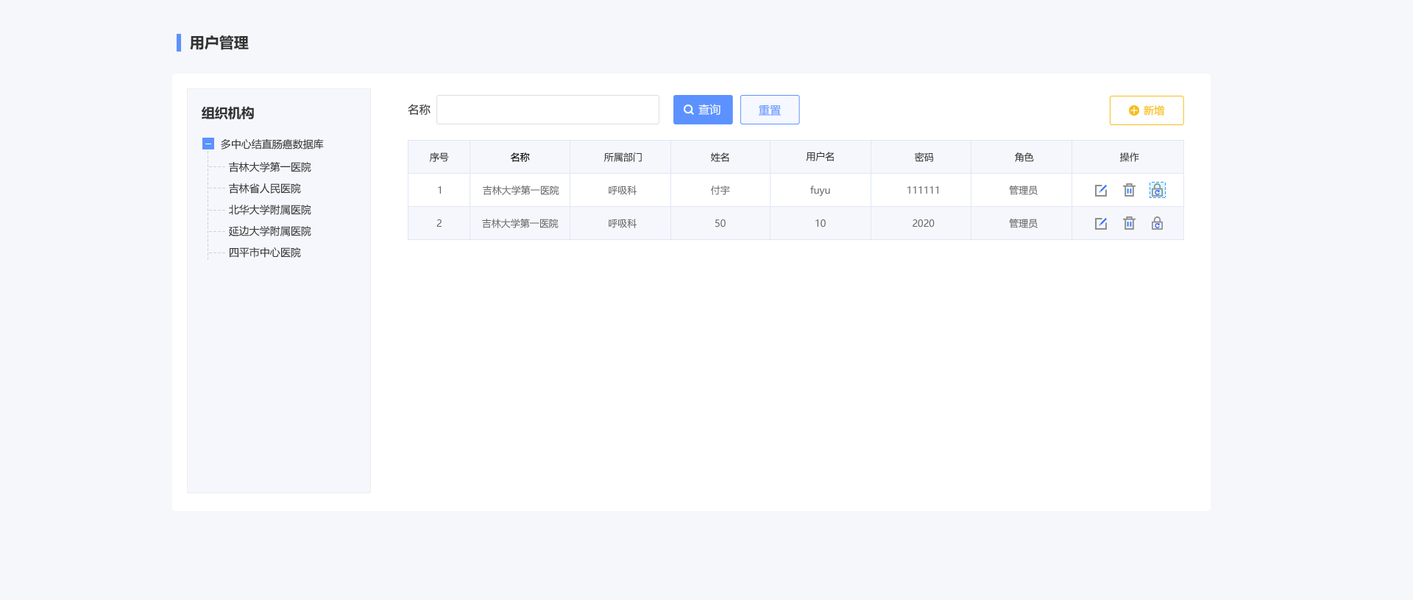Screen dimensions: 1413x600
Task: Select 四平市中心医院 tree item
Action: [264, 252]
